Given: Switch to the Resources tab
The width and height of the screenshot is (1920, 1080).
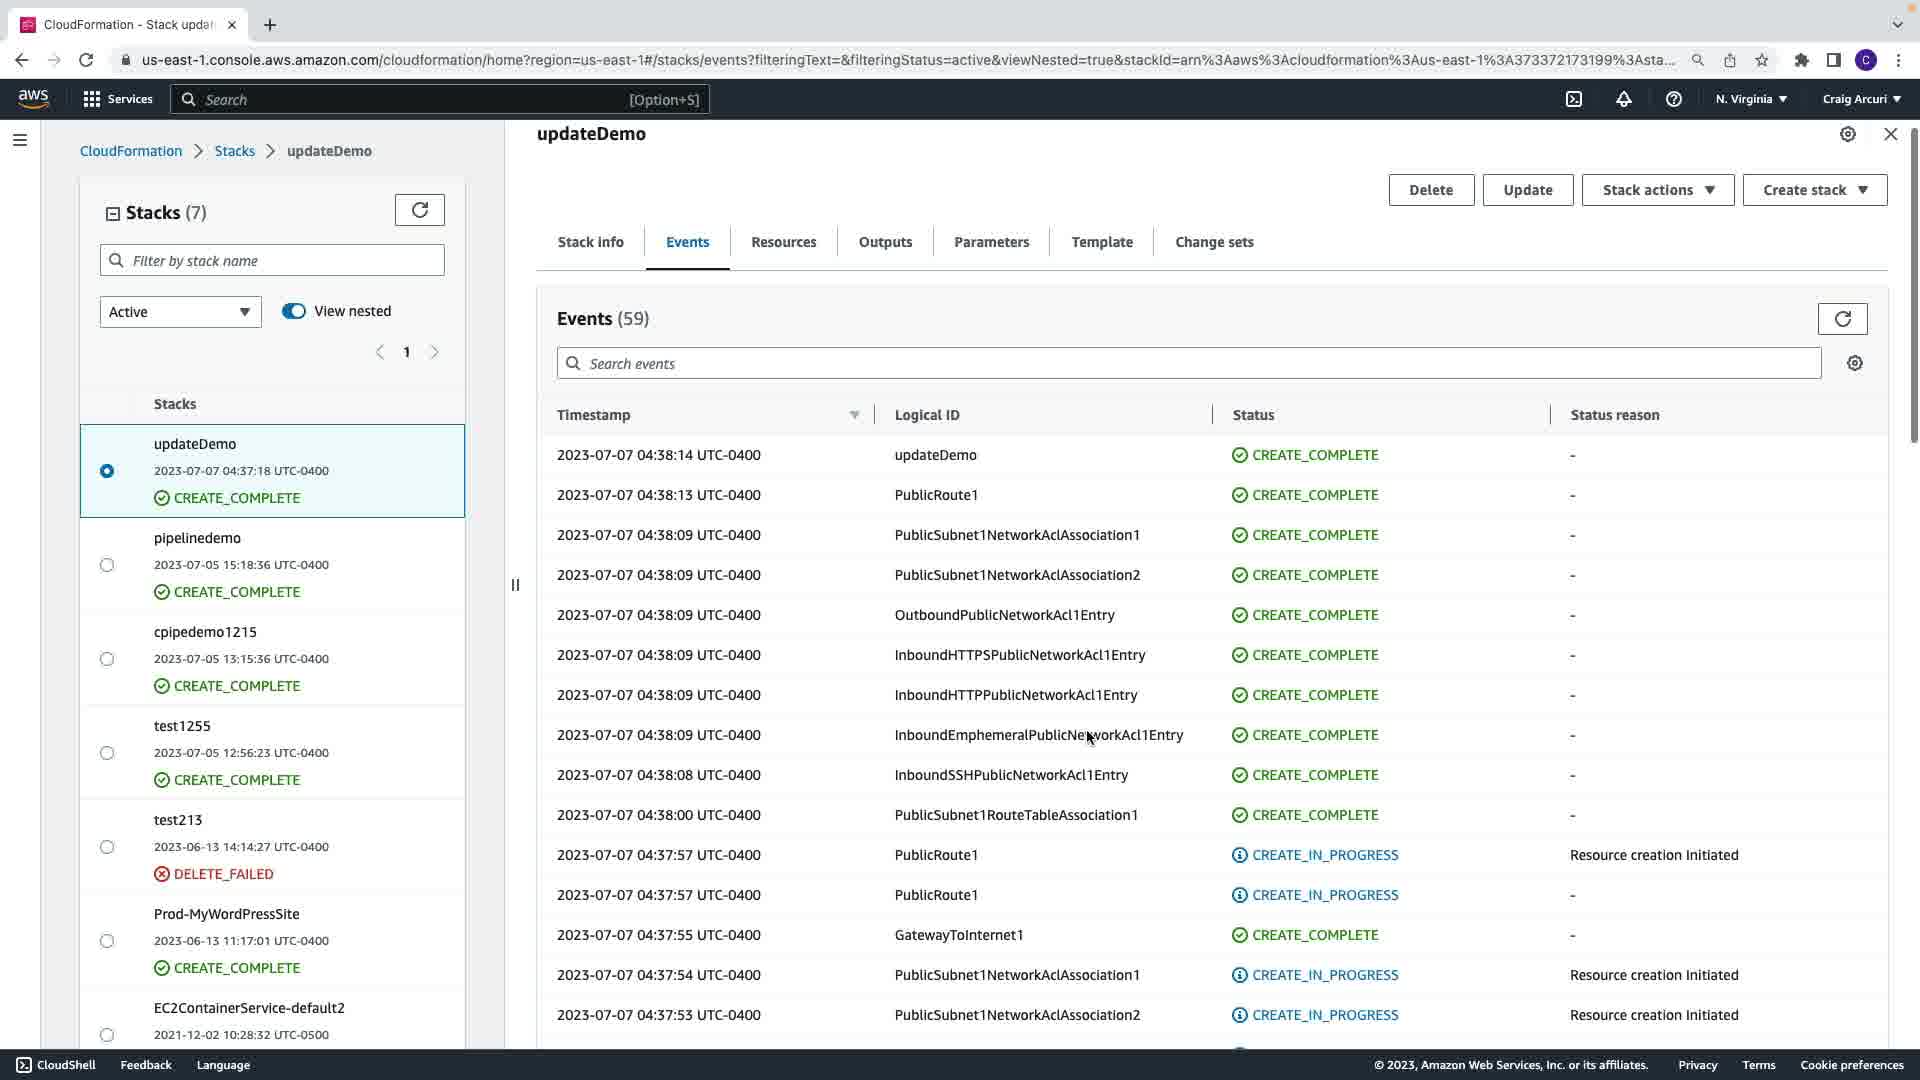Looking at the screenshot, I should [x=783, y=242].
